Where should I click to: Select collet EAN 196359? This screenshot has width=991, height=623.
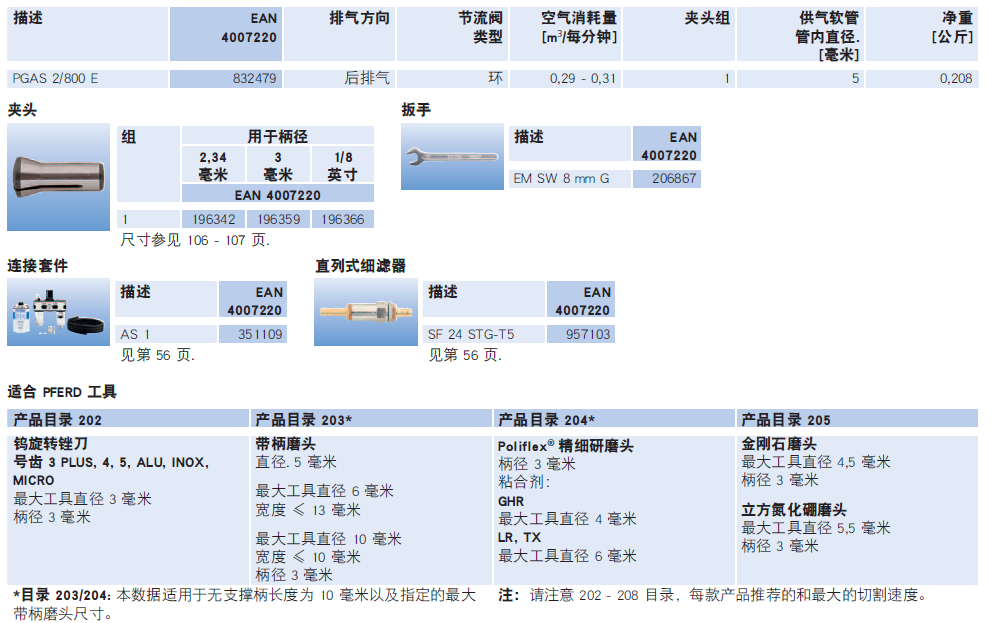pos(278,219)
